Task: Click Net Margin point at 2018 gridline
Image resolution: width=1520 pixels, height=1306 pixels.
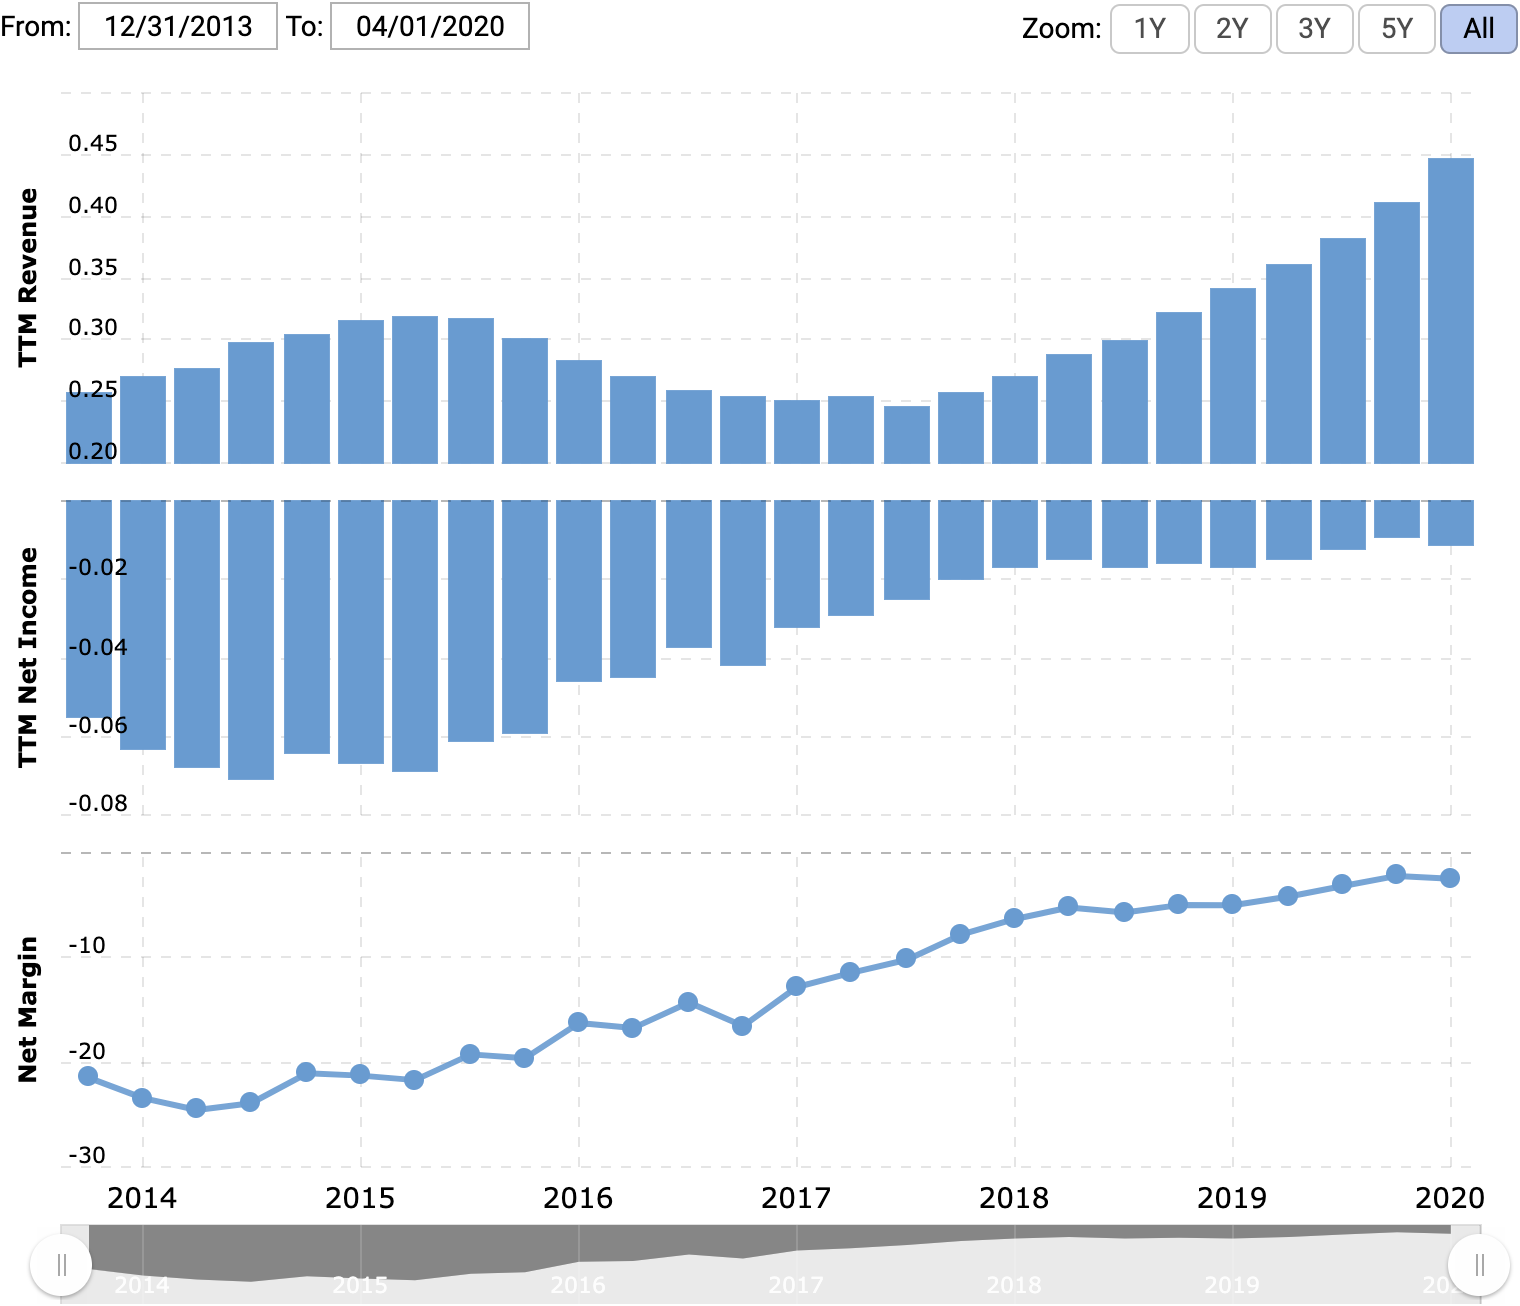Action: click(1014, 918)
